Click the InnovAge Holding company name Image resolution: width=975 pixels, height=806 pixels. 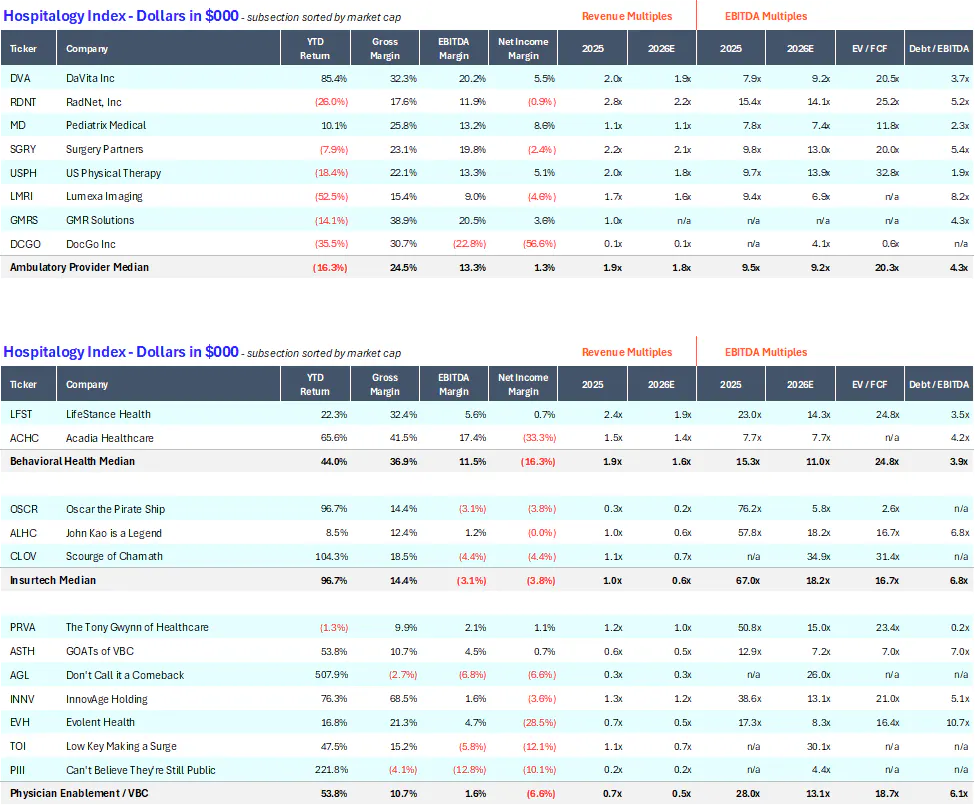(107, 699)
